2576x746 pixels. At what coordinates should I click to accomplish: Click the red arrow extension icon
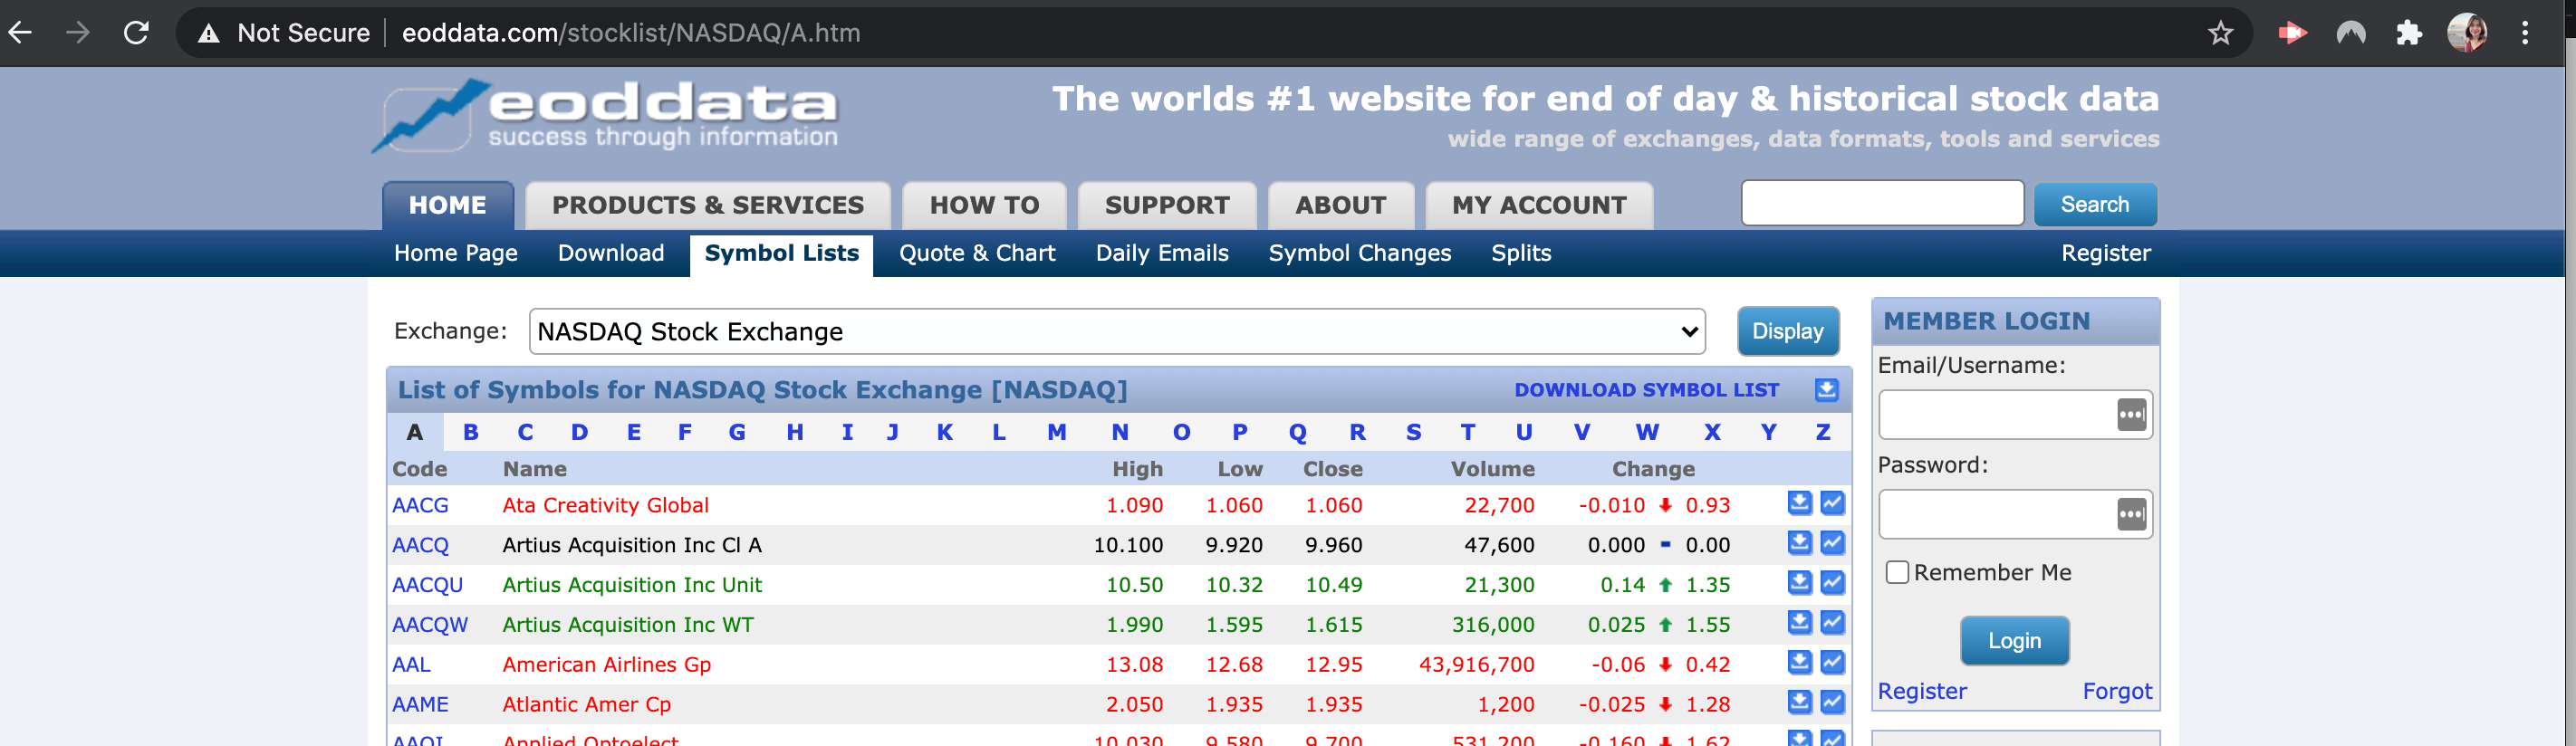click(x=2292, y=33)
